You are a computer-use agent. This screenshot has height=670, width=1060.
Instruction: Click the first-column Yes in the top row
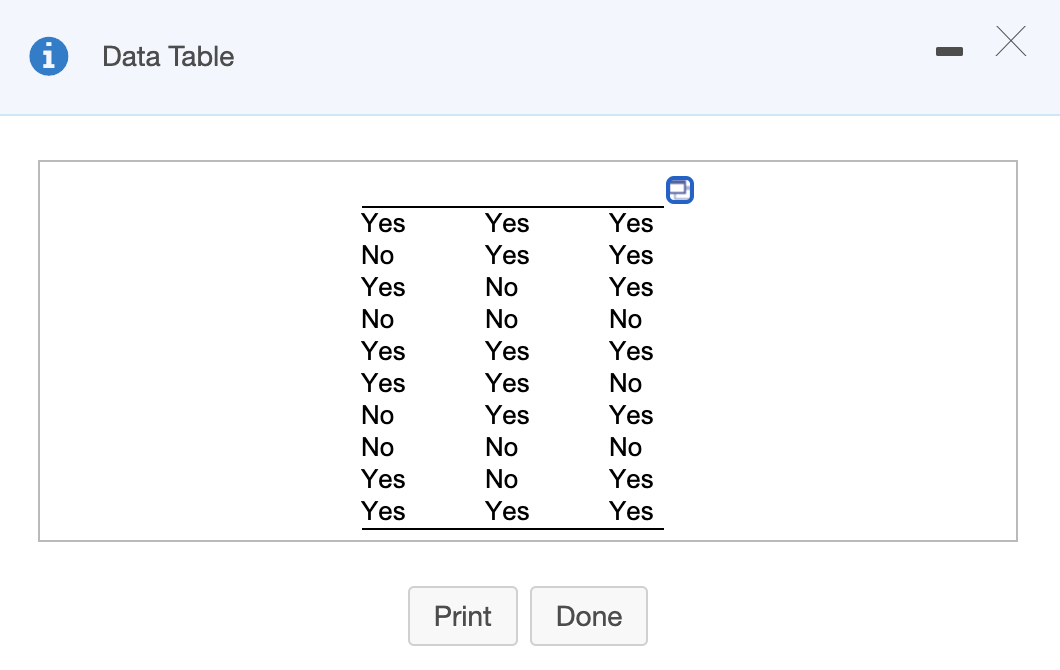pyautogui.click(x=384, y=223)
